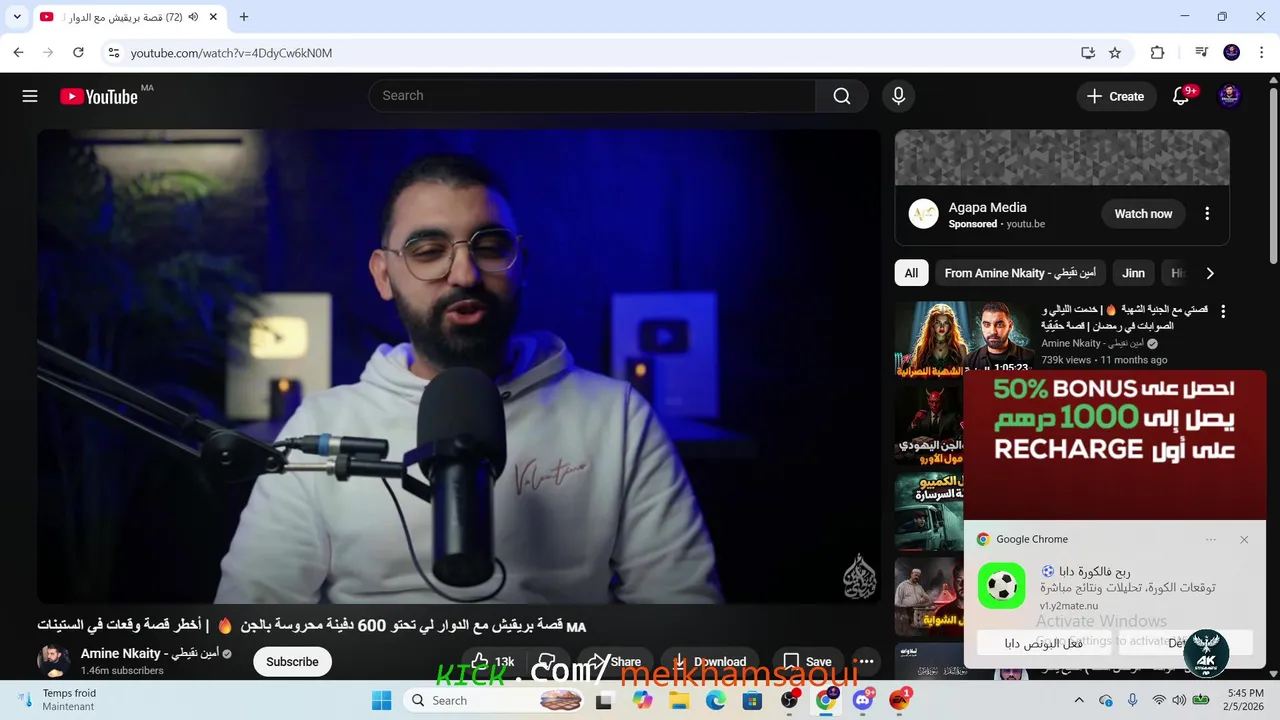Go back in Chrome
Viewport: 1280px width, 720px height.
[x=18, y=52]
